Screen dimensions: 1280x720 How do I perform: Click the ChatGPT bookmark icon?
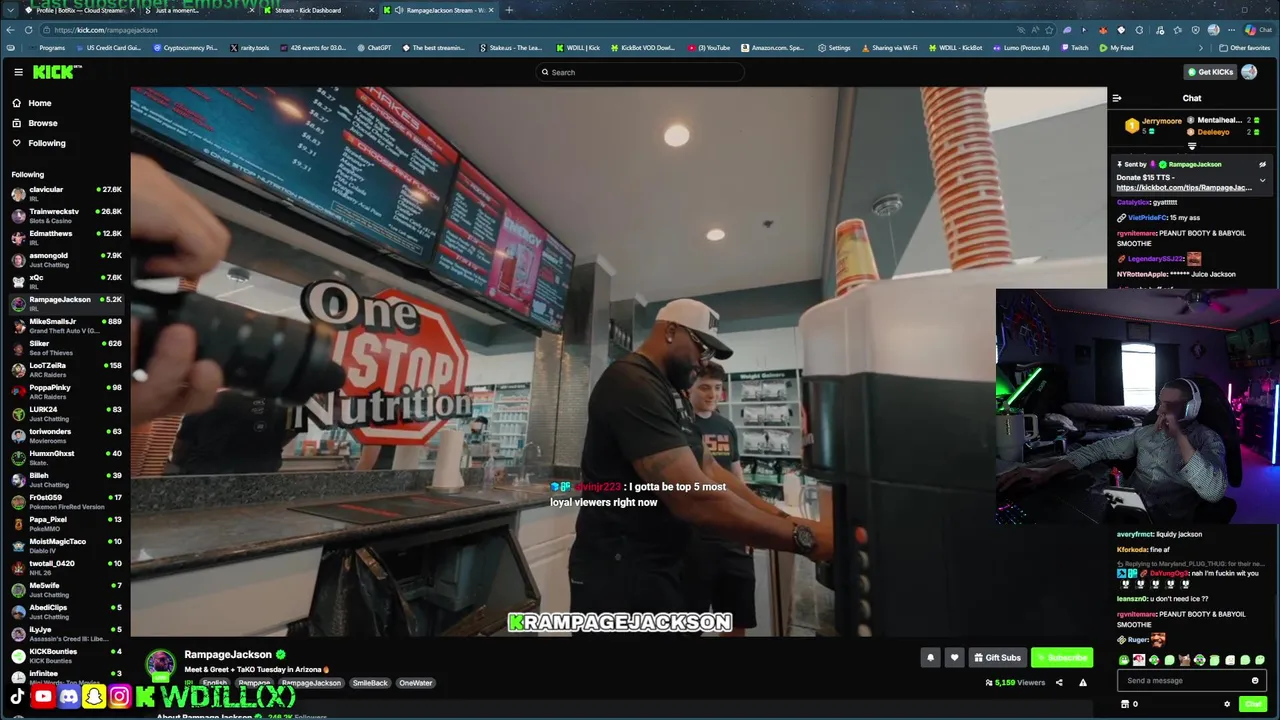coord(360,48)
